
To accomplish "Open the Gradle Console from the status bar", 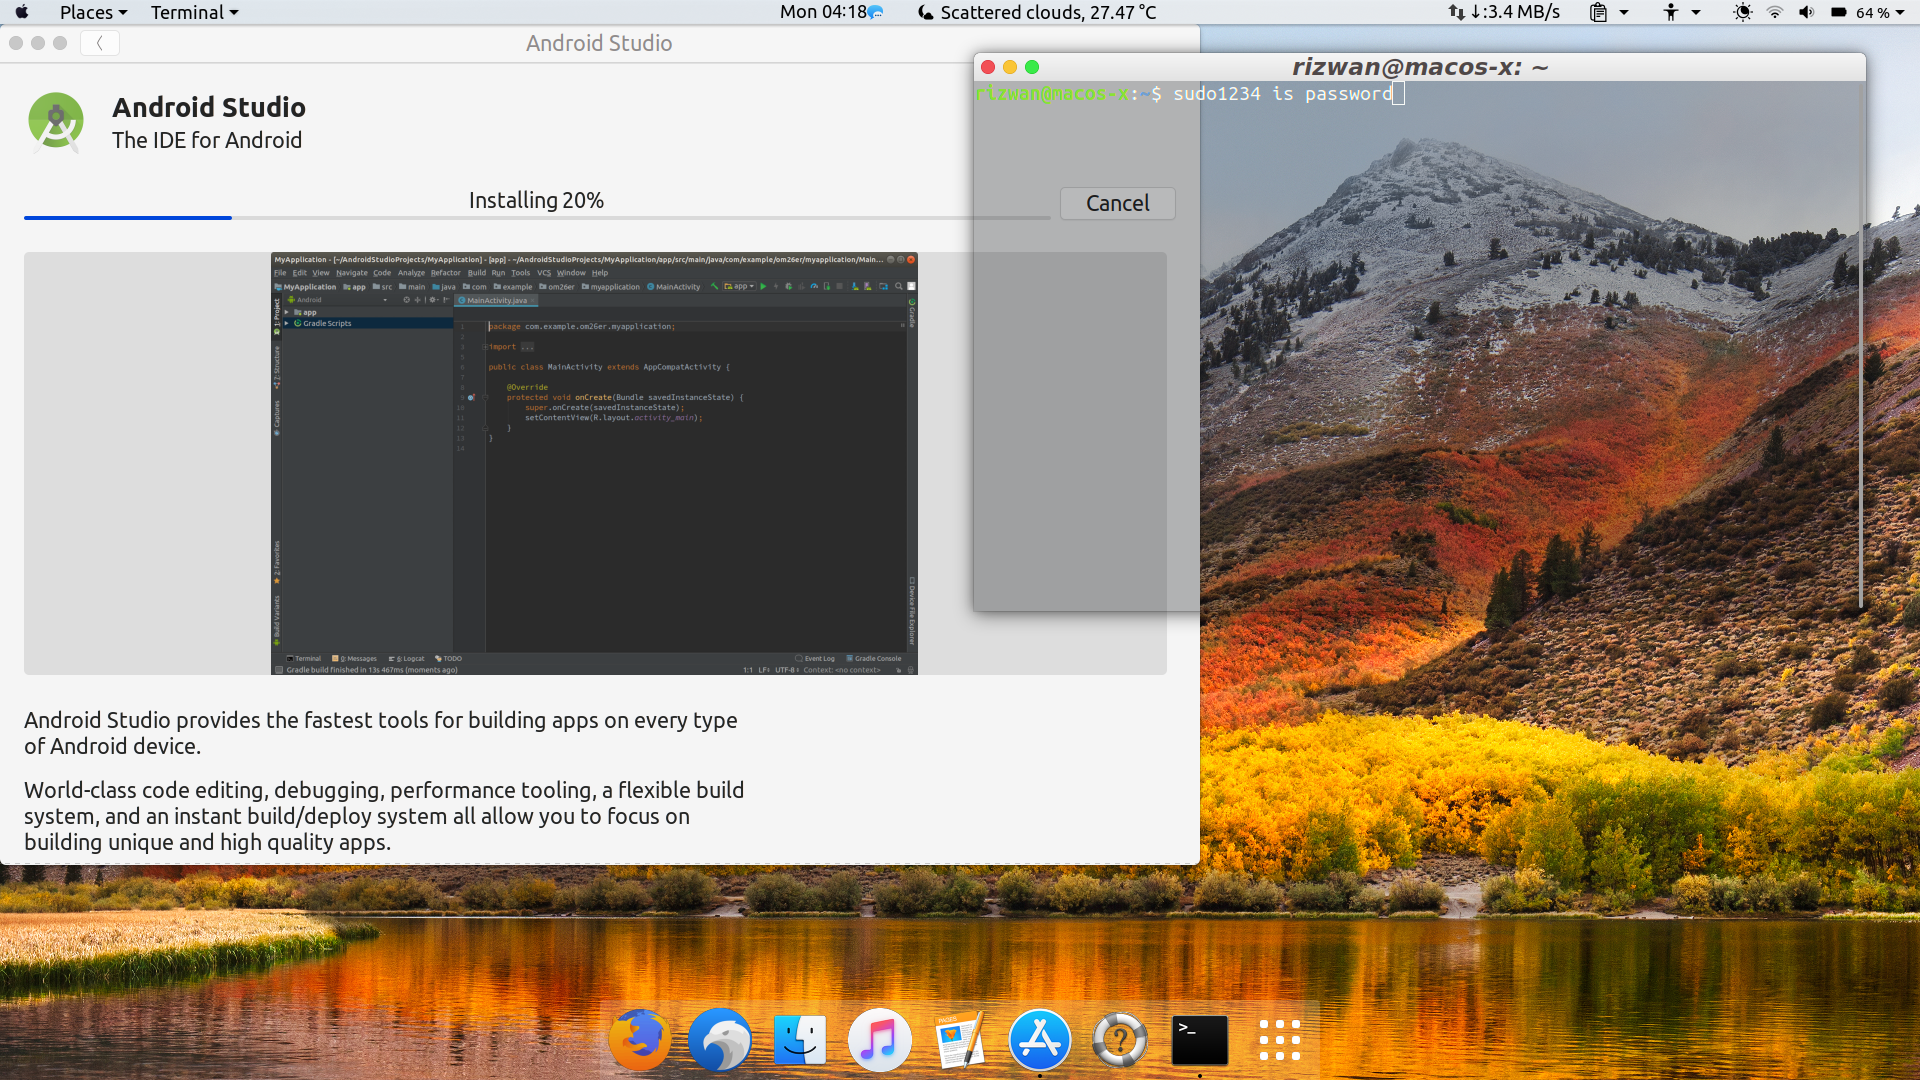I will pyautogui.click(x=875, y=658).
